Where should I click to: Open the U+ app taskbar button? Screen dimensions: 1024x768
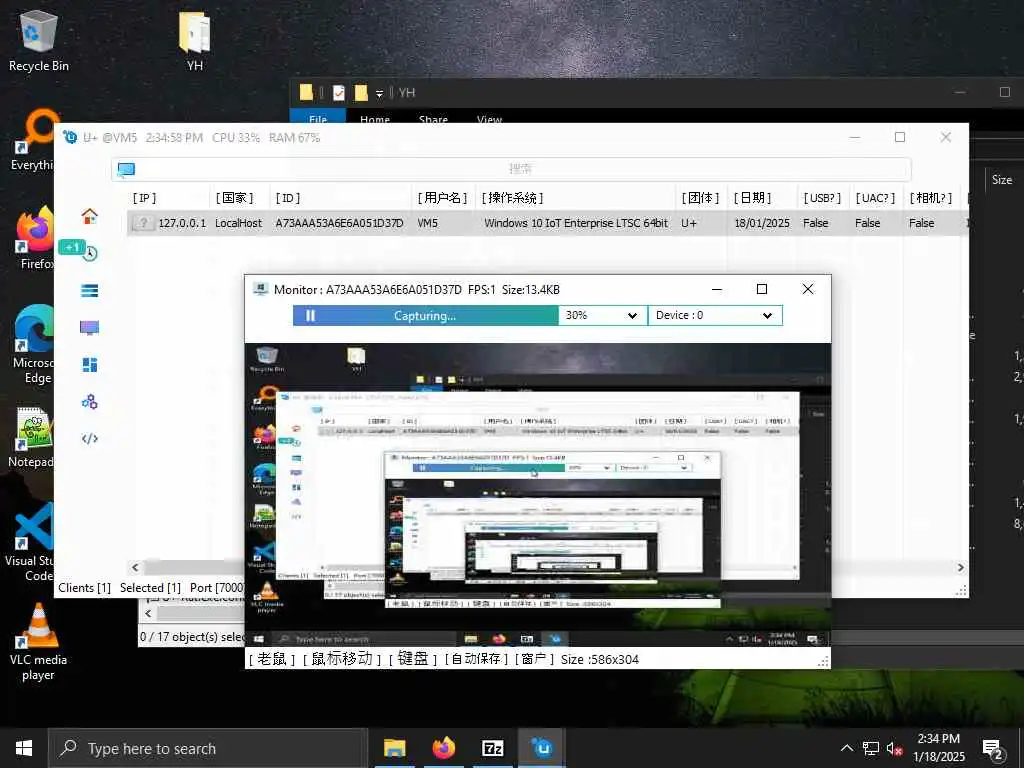(x=541, y=748)
